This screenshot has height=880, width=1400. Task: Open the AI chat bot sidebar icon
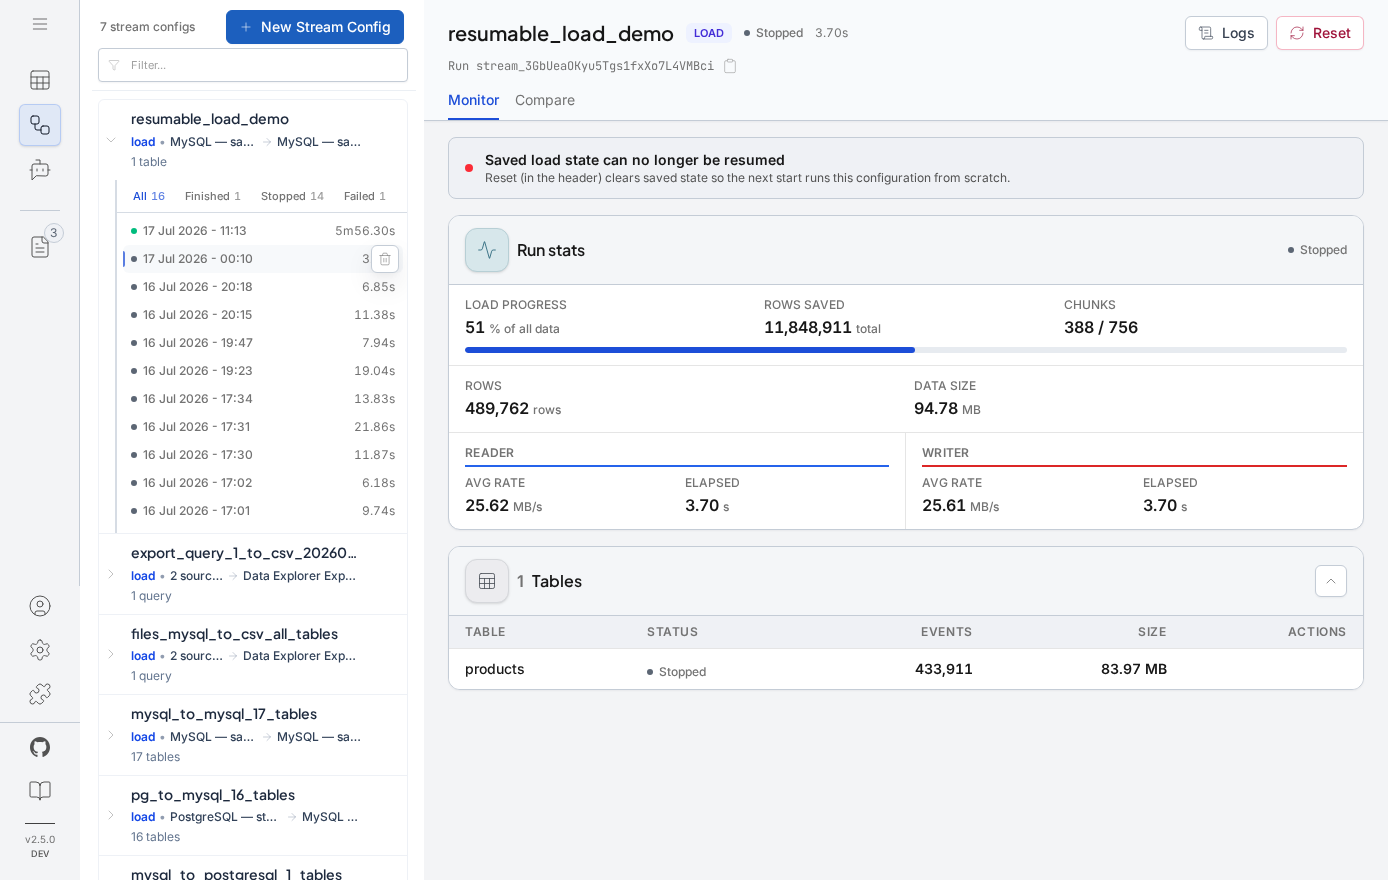pos(40,170)
